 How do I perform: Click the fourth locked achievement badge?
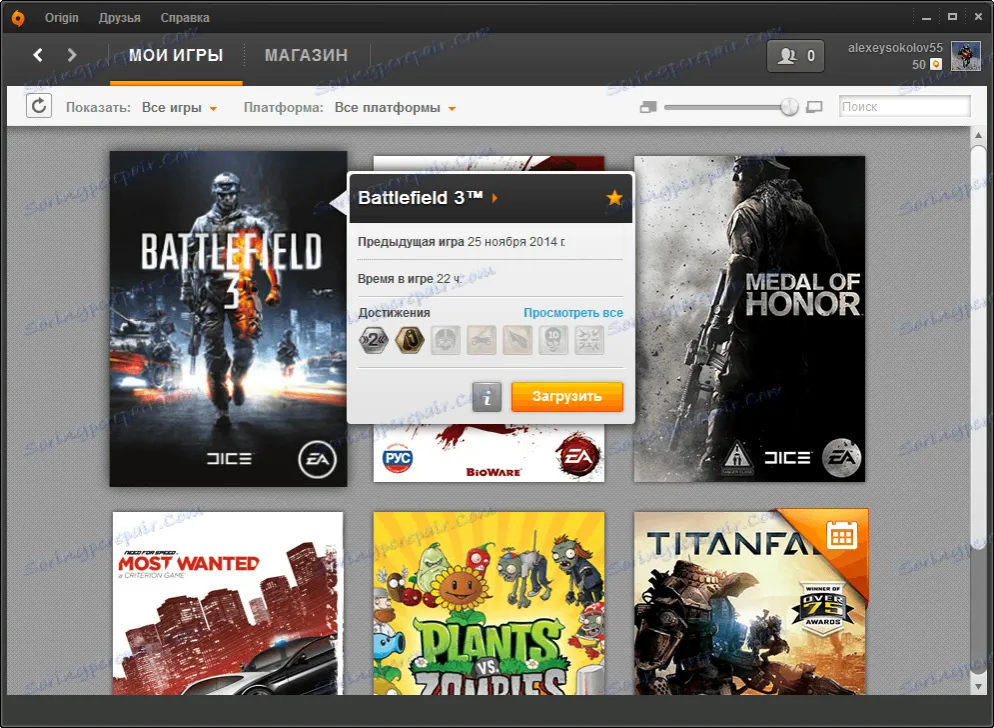tap(481, 341)
